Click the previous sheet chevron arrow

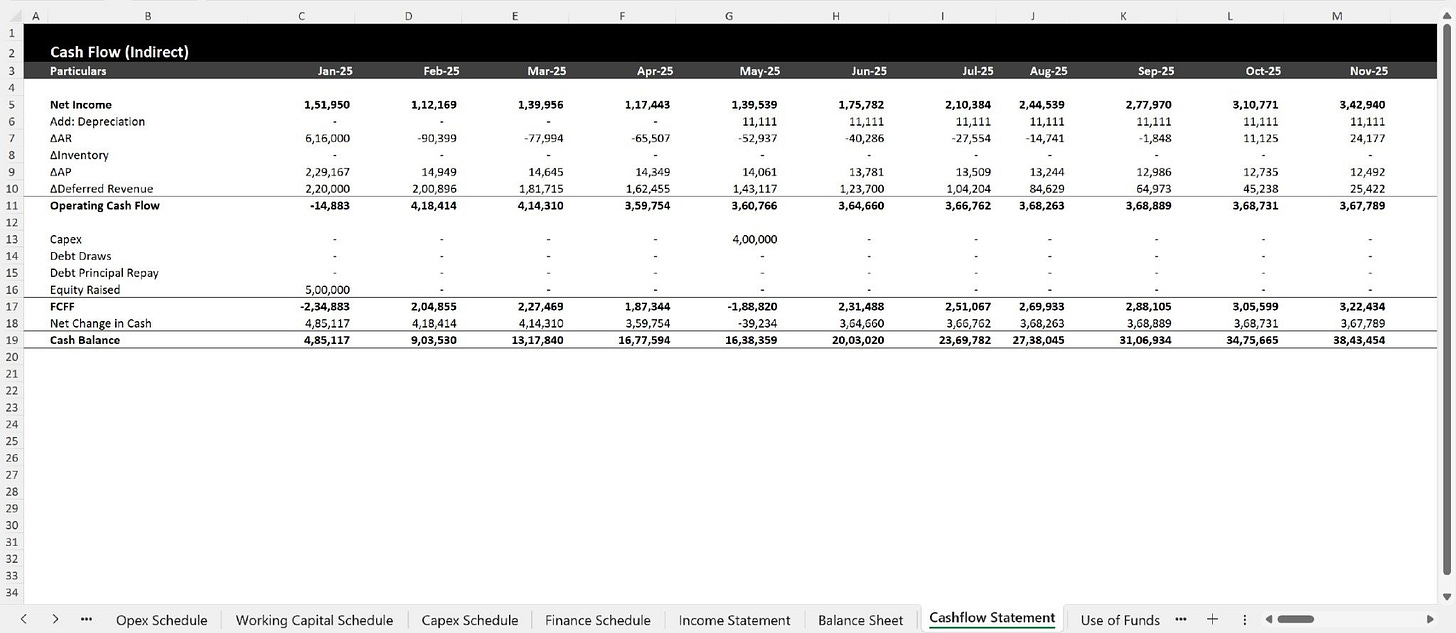(x=24, y=620)
